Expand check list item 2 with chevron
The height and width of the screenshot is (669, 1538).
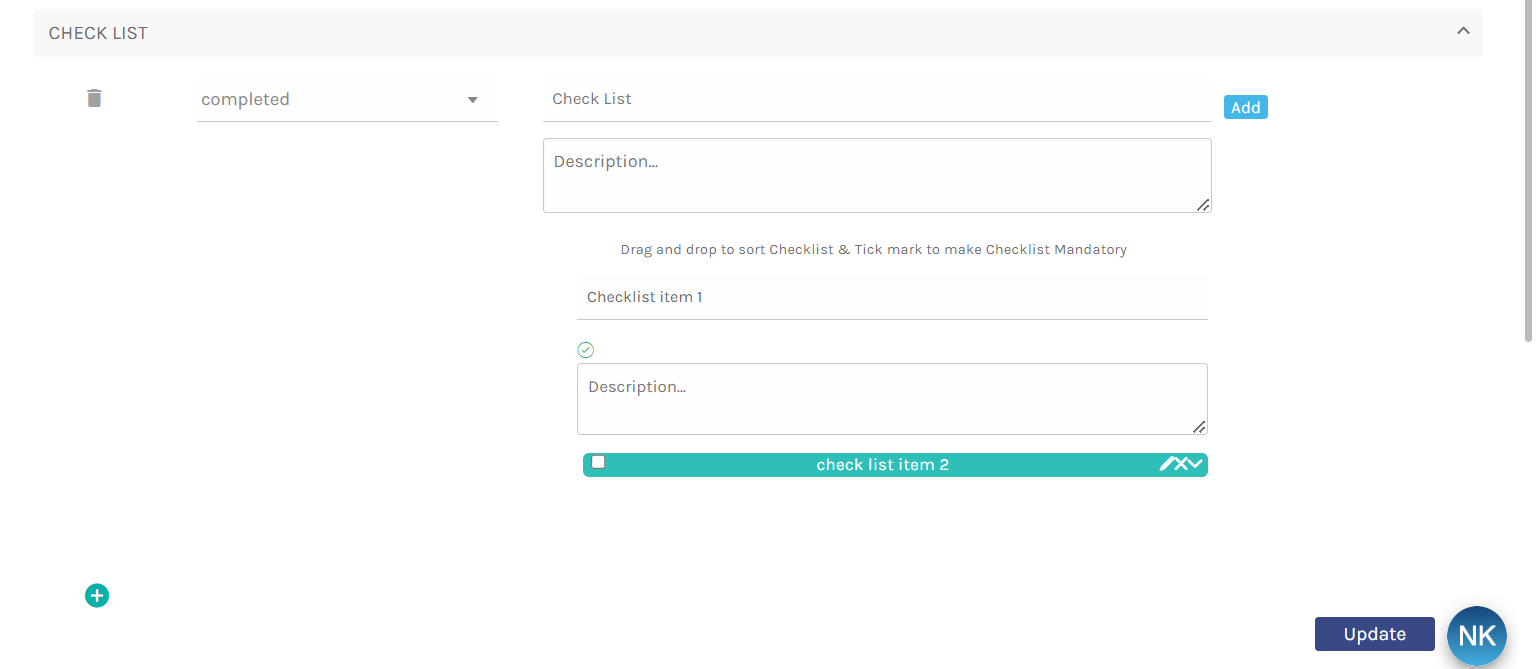(1194, 464)
